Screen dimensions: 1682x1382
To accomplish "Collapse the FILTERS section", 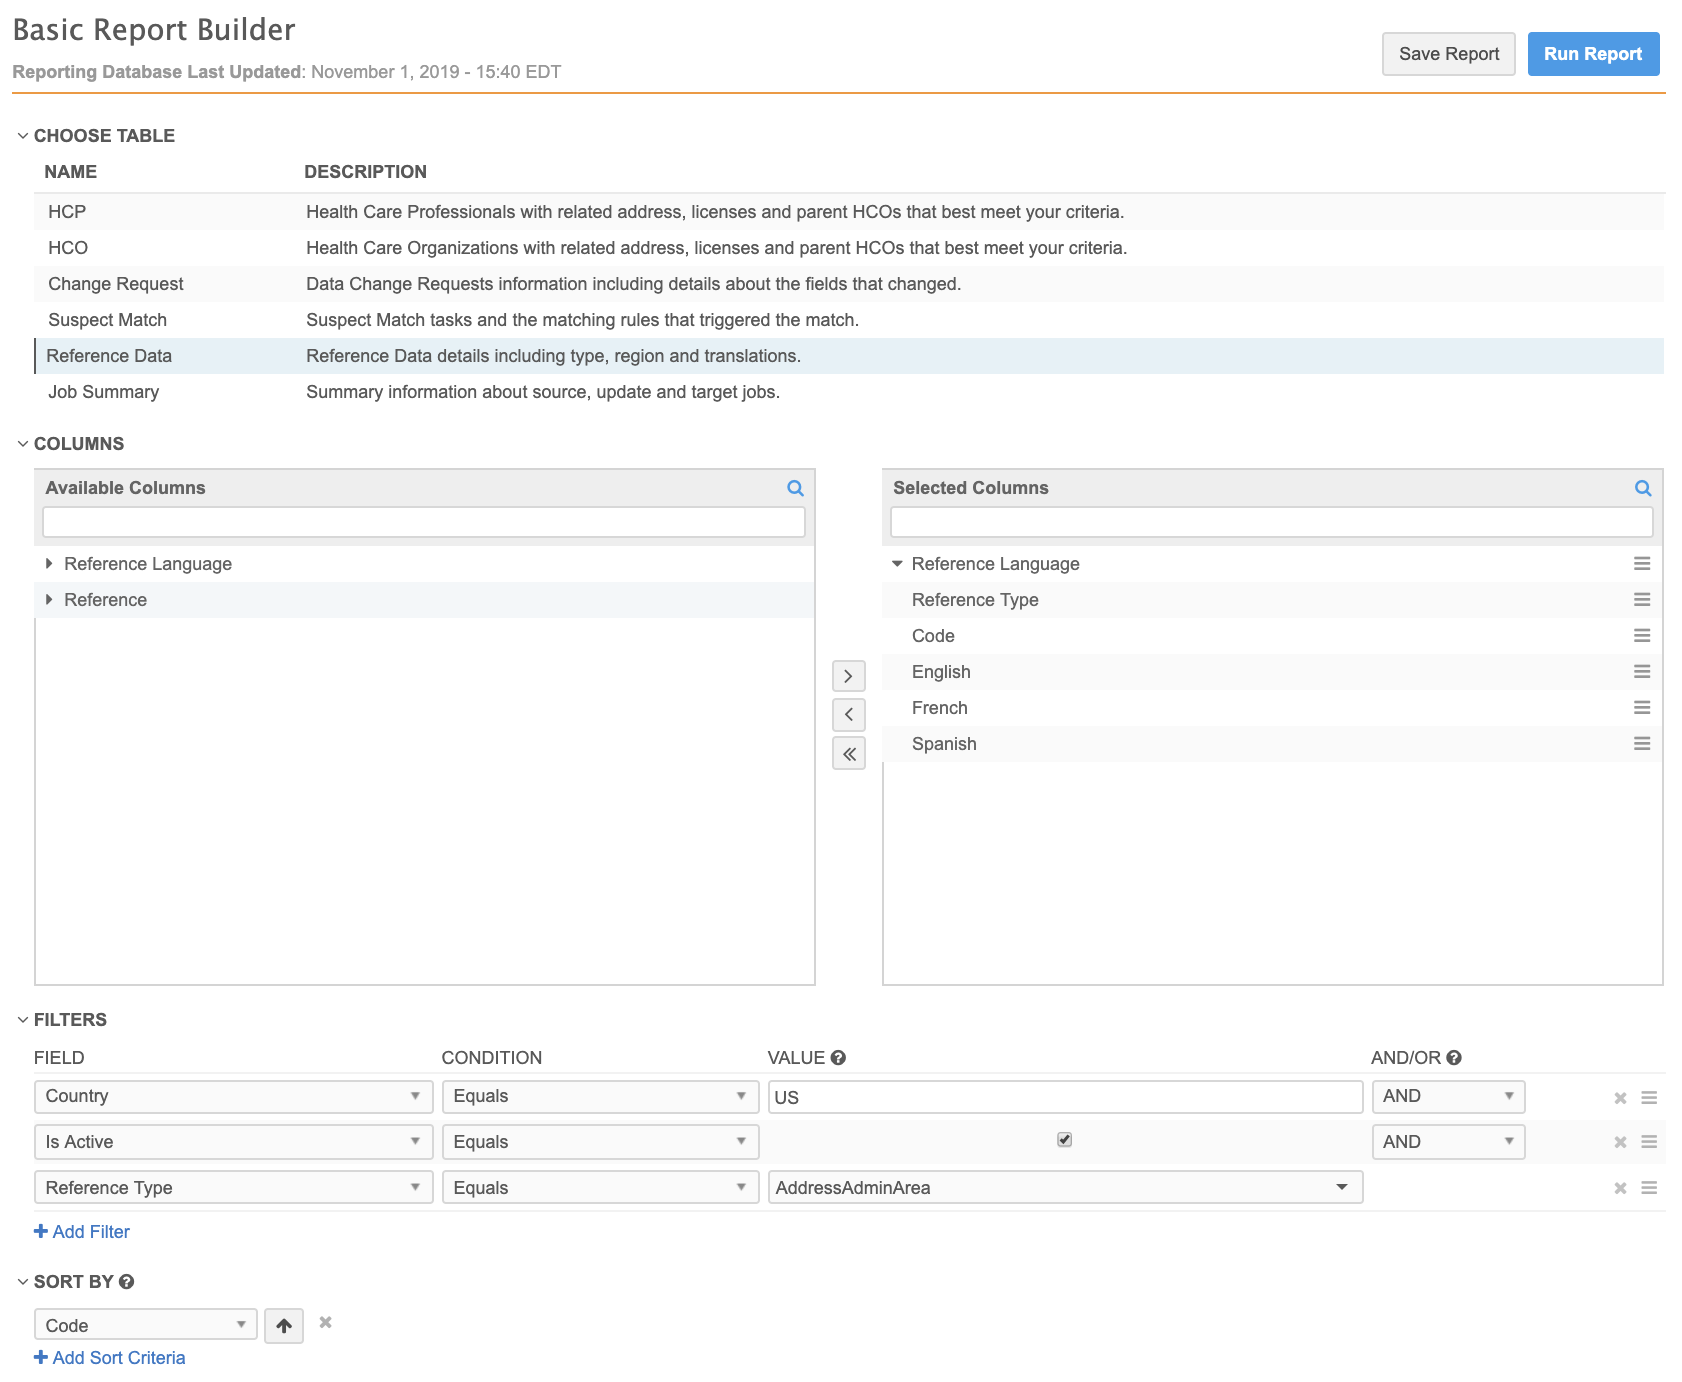I will [23, 1020].
